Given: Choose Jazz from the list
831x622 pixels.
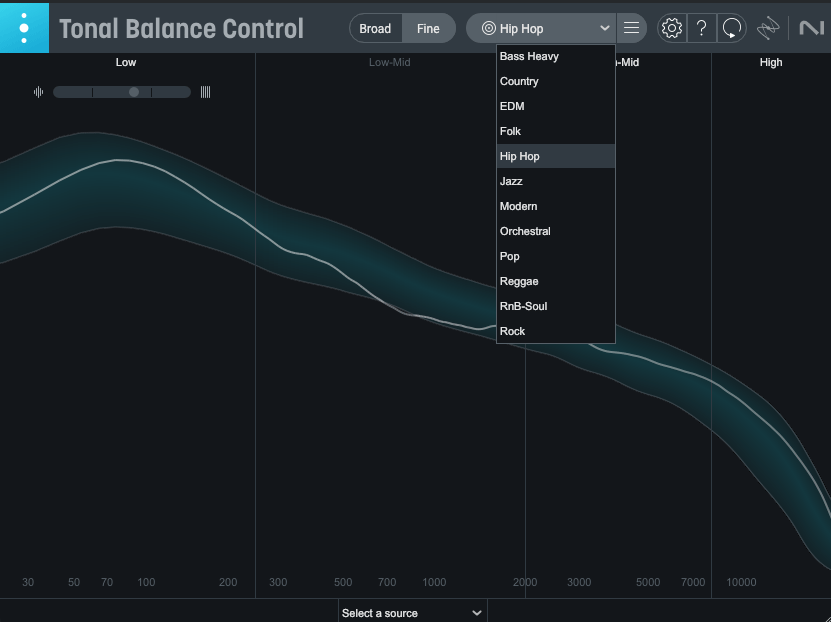Looking at the screenshot, I should click(555, 181).
